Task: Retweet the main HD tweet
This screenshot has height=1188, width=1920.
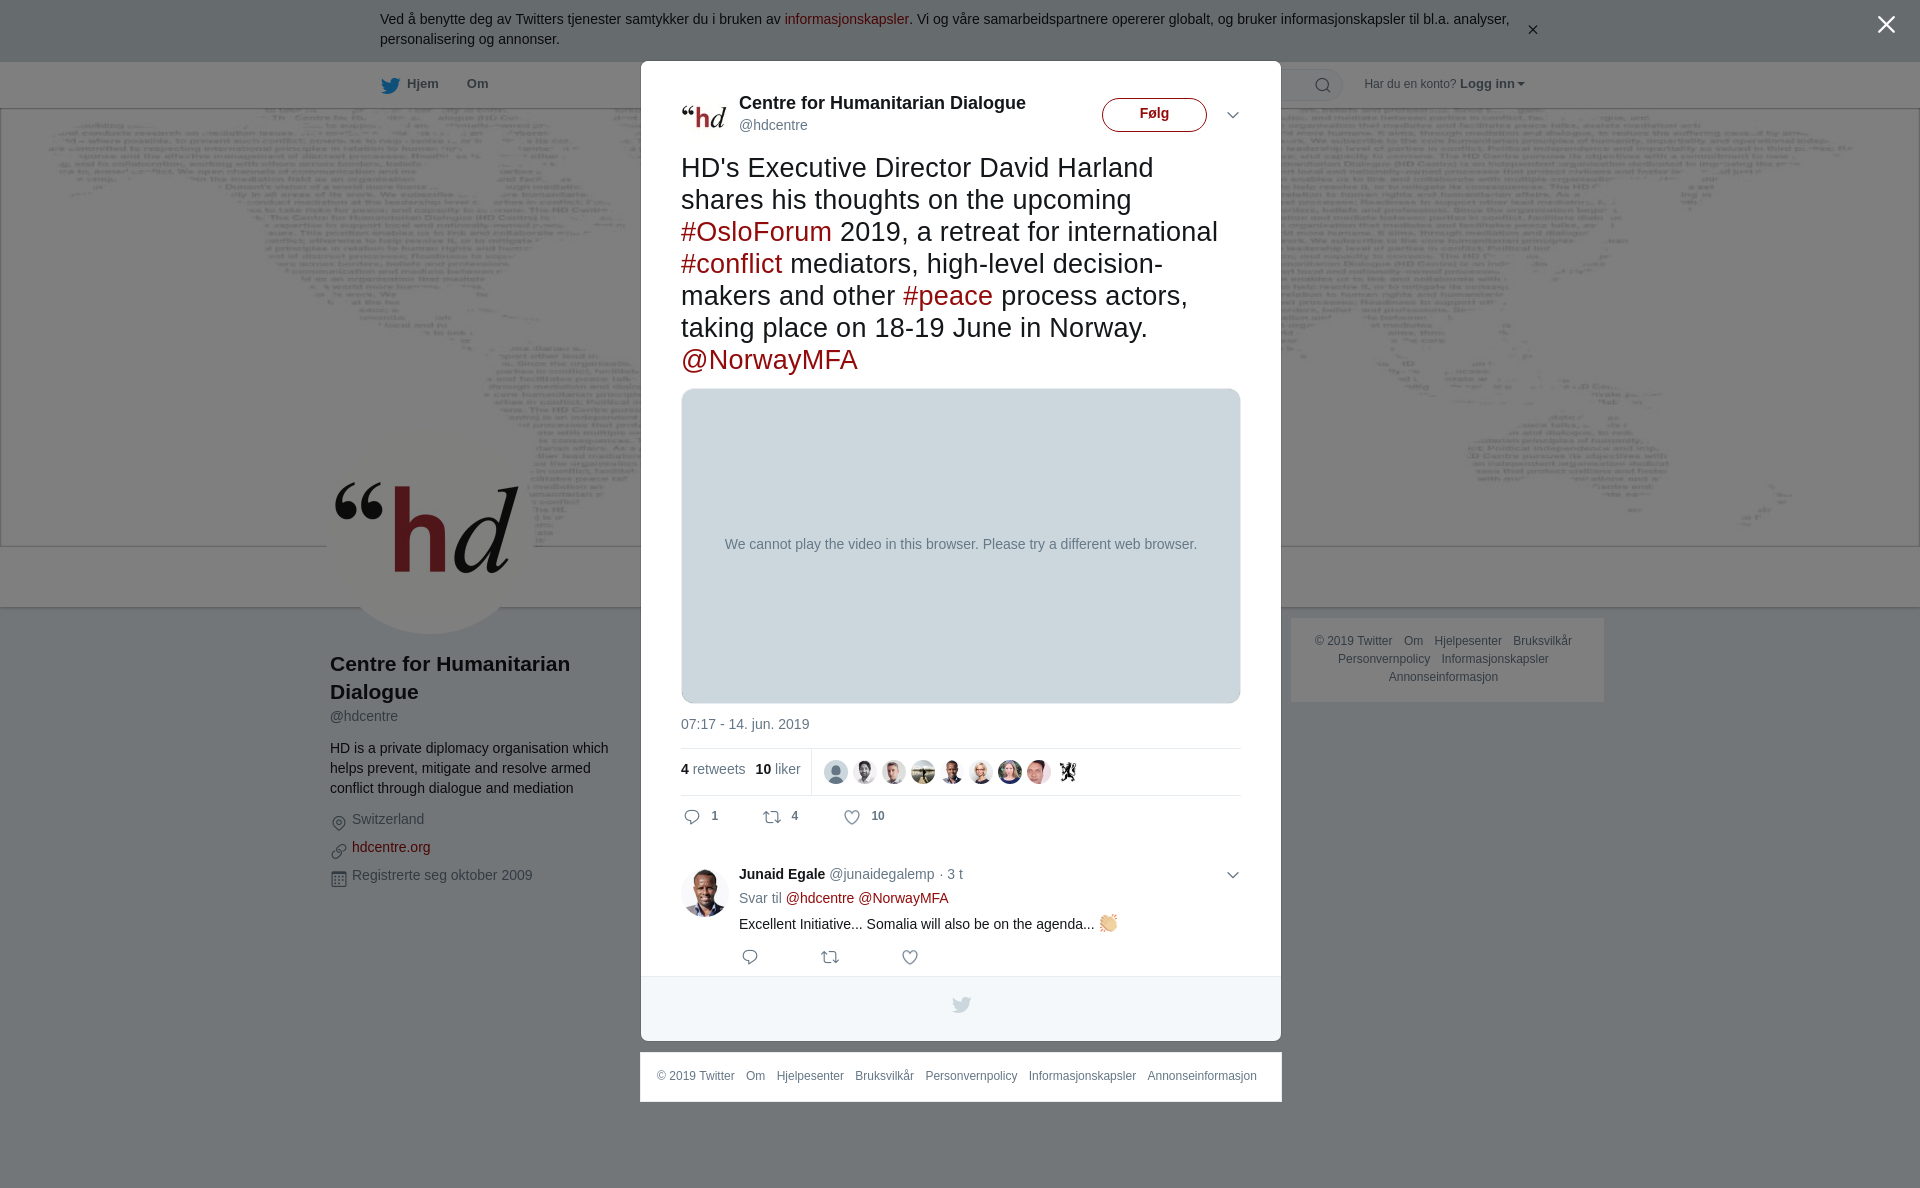Action: pyautogui.click(x=772, y=817)
